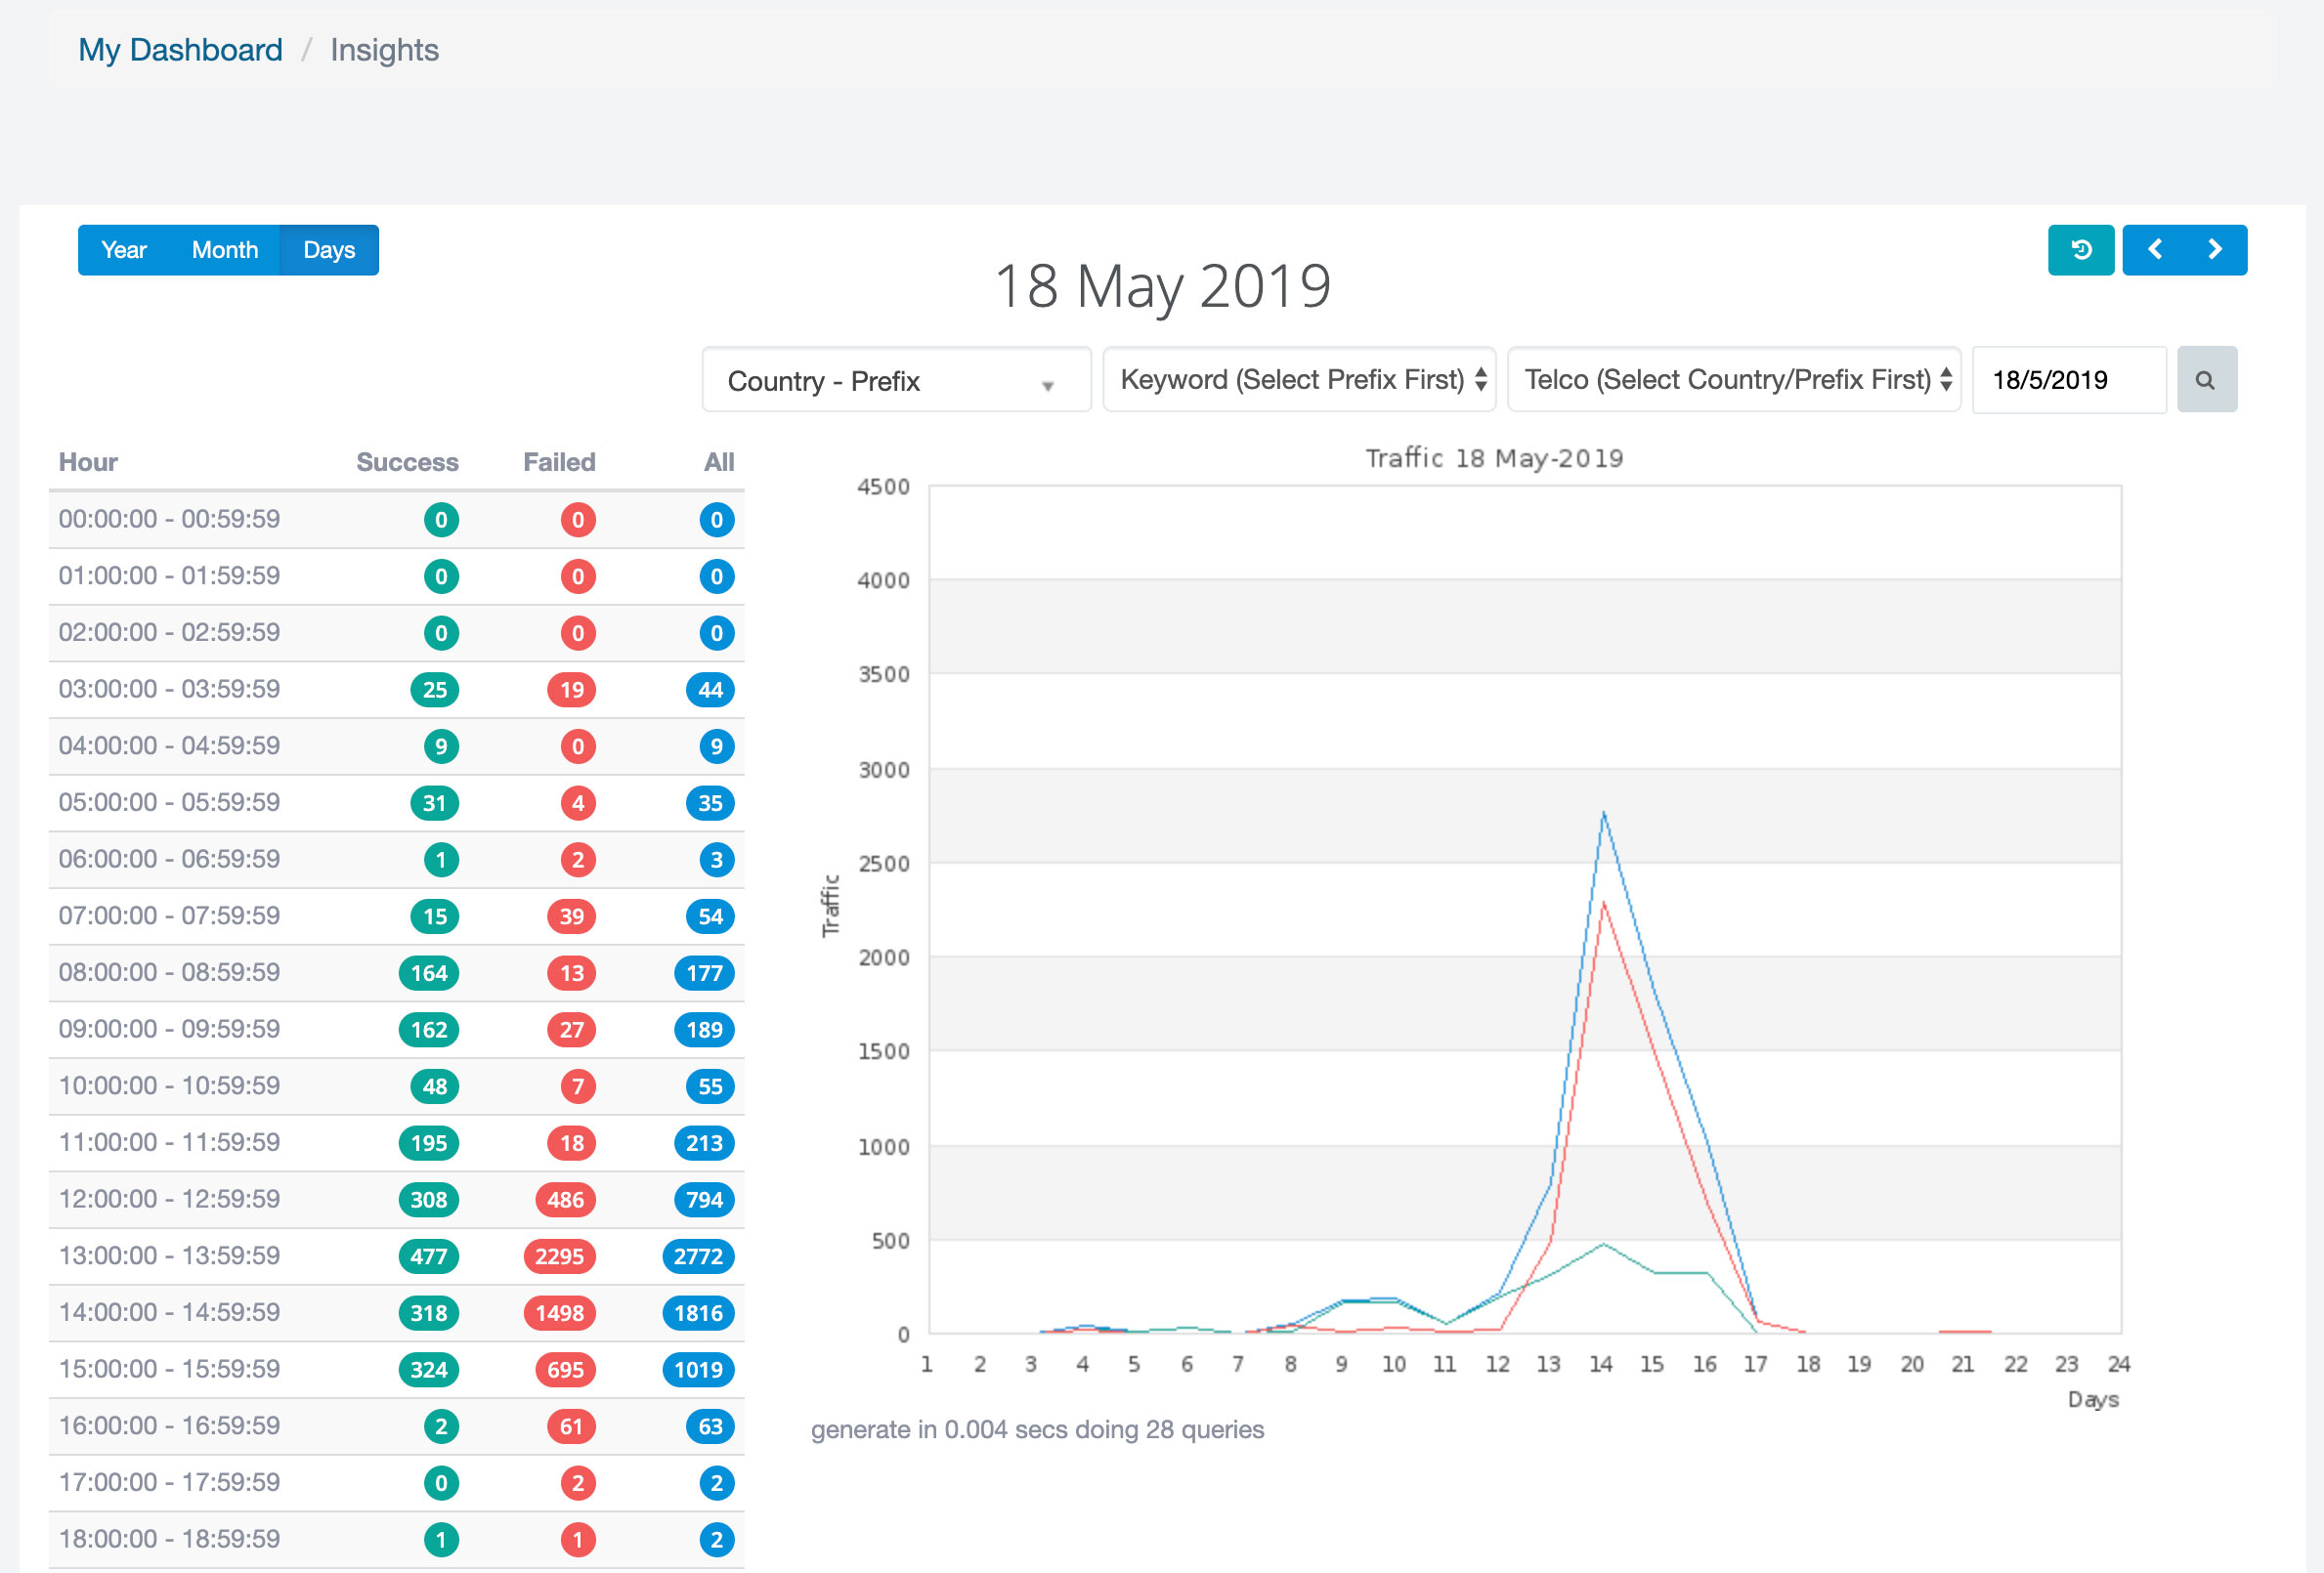Click All badge 2772
This screenshot has height=1573, width=2324.
tap(698, 1256)
